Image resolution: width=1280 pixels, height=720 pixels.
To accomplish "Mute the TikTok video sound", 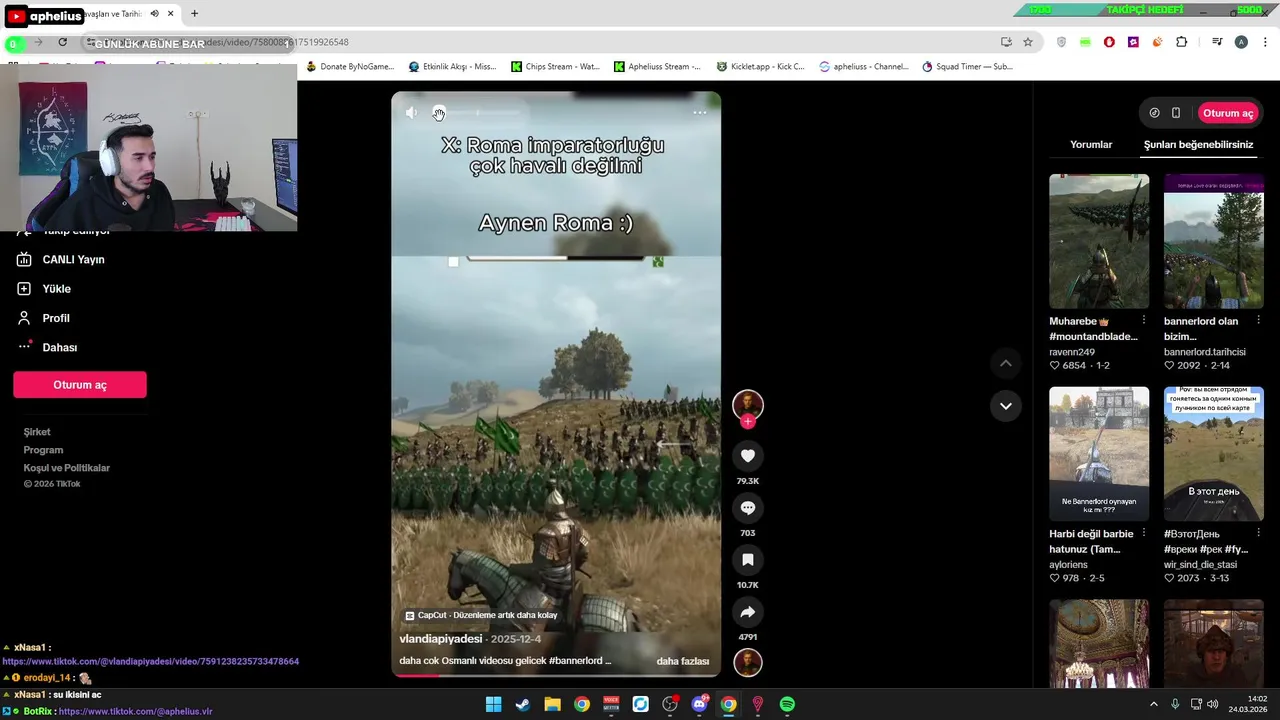I will pos(411,113).
